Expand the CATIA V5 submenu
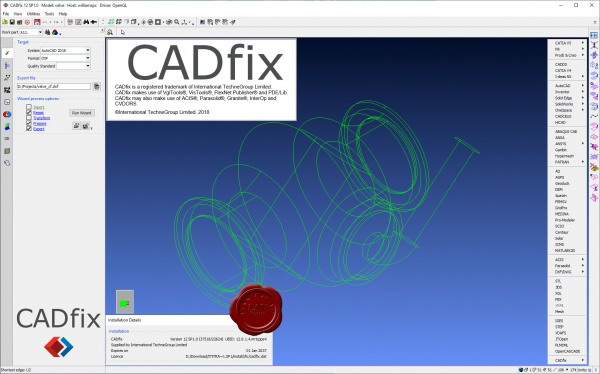Screen dimensions: 600x374 click(x=567, y=43)
